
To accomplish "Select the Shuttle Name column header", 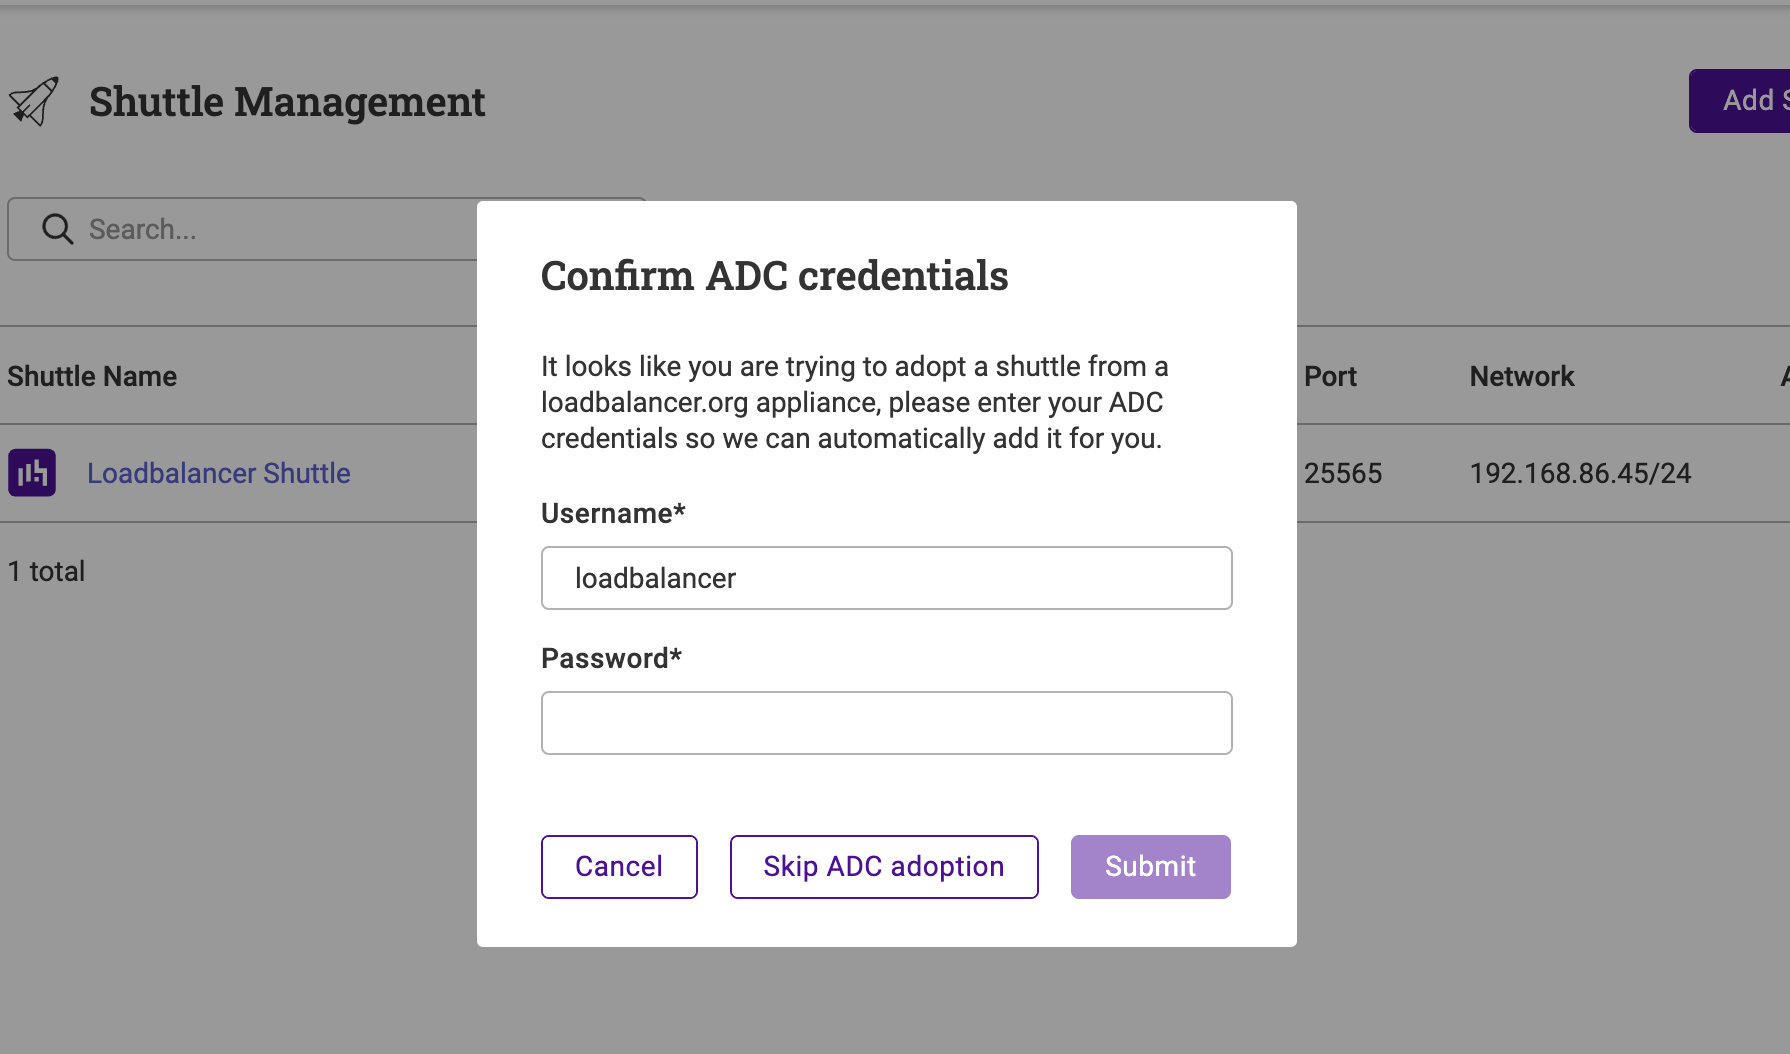I will pyautogui.click(x=91, y=376).
